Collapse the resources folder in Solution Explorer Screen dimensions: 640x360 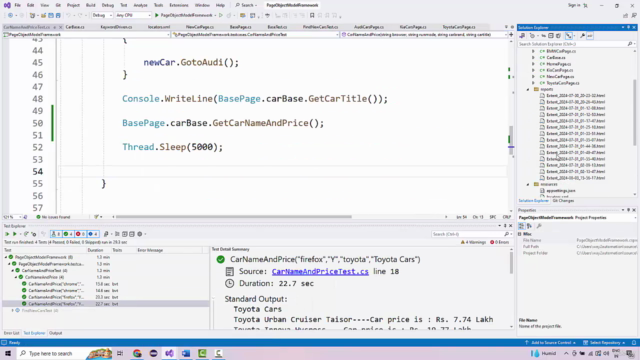coord(528,184)
